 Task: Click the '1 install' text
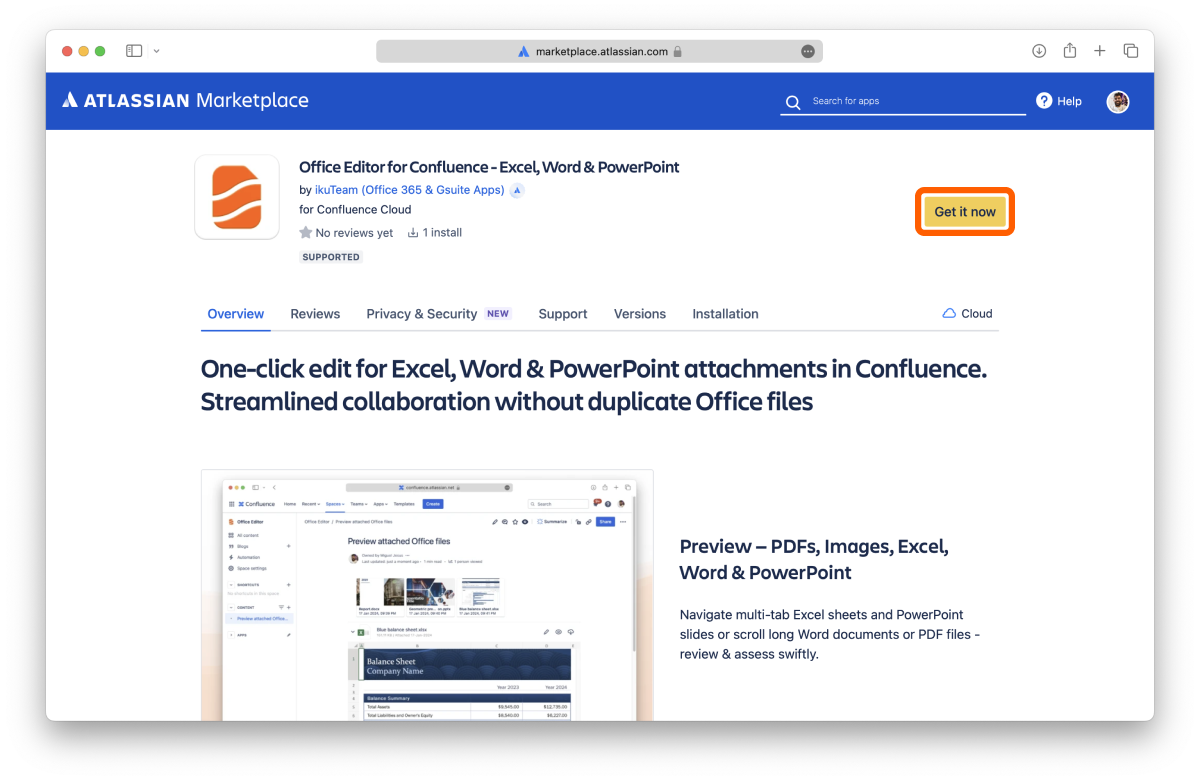[442, 233]
